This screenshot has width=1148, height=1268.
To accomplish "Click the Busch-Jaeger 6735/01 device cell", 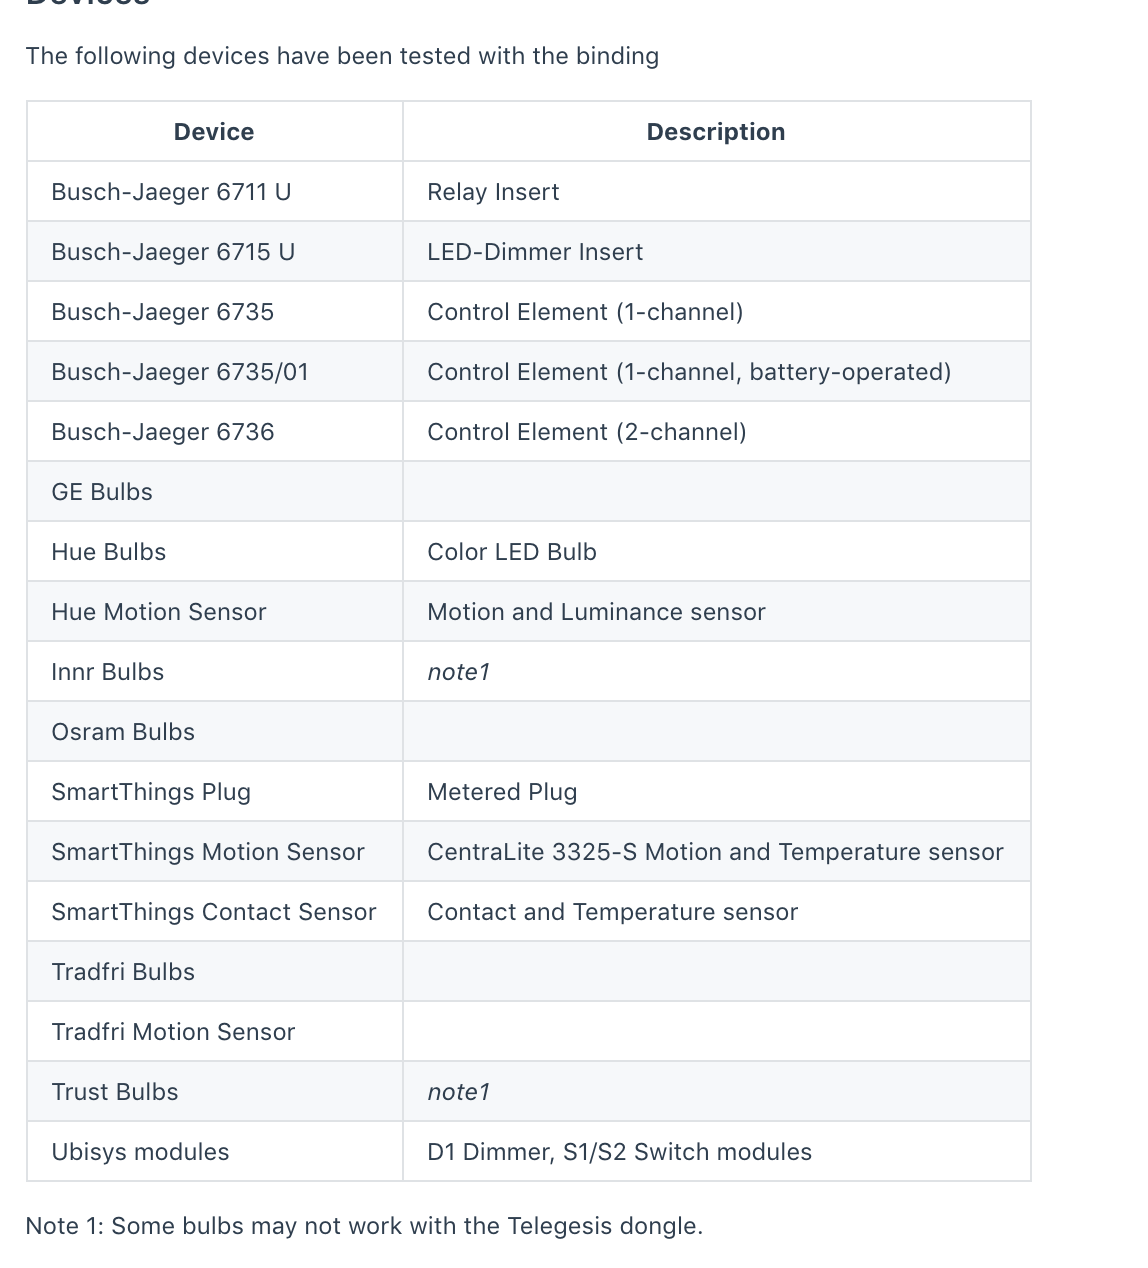I will (x=180, y=372).
